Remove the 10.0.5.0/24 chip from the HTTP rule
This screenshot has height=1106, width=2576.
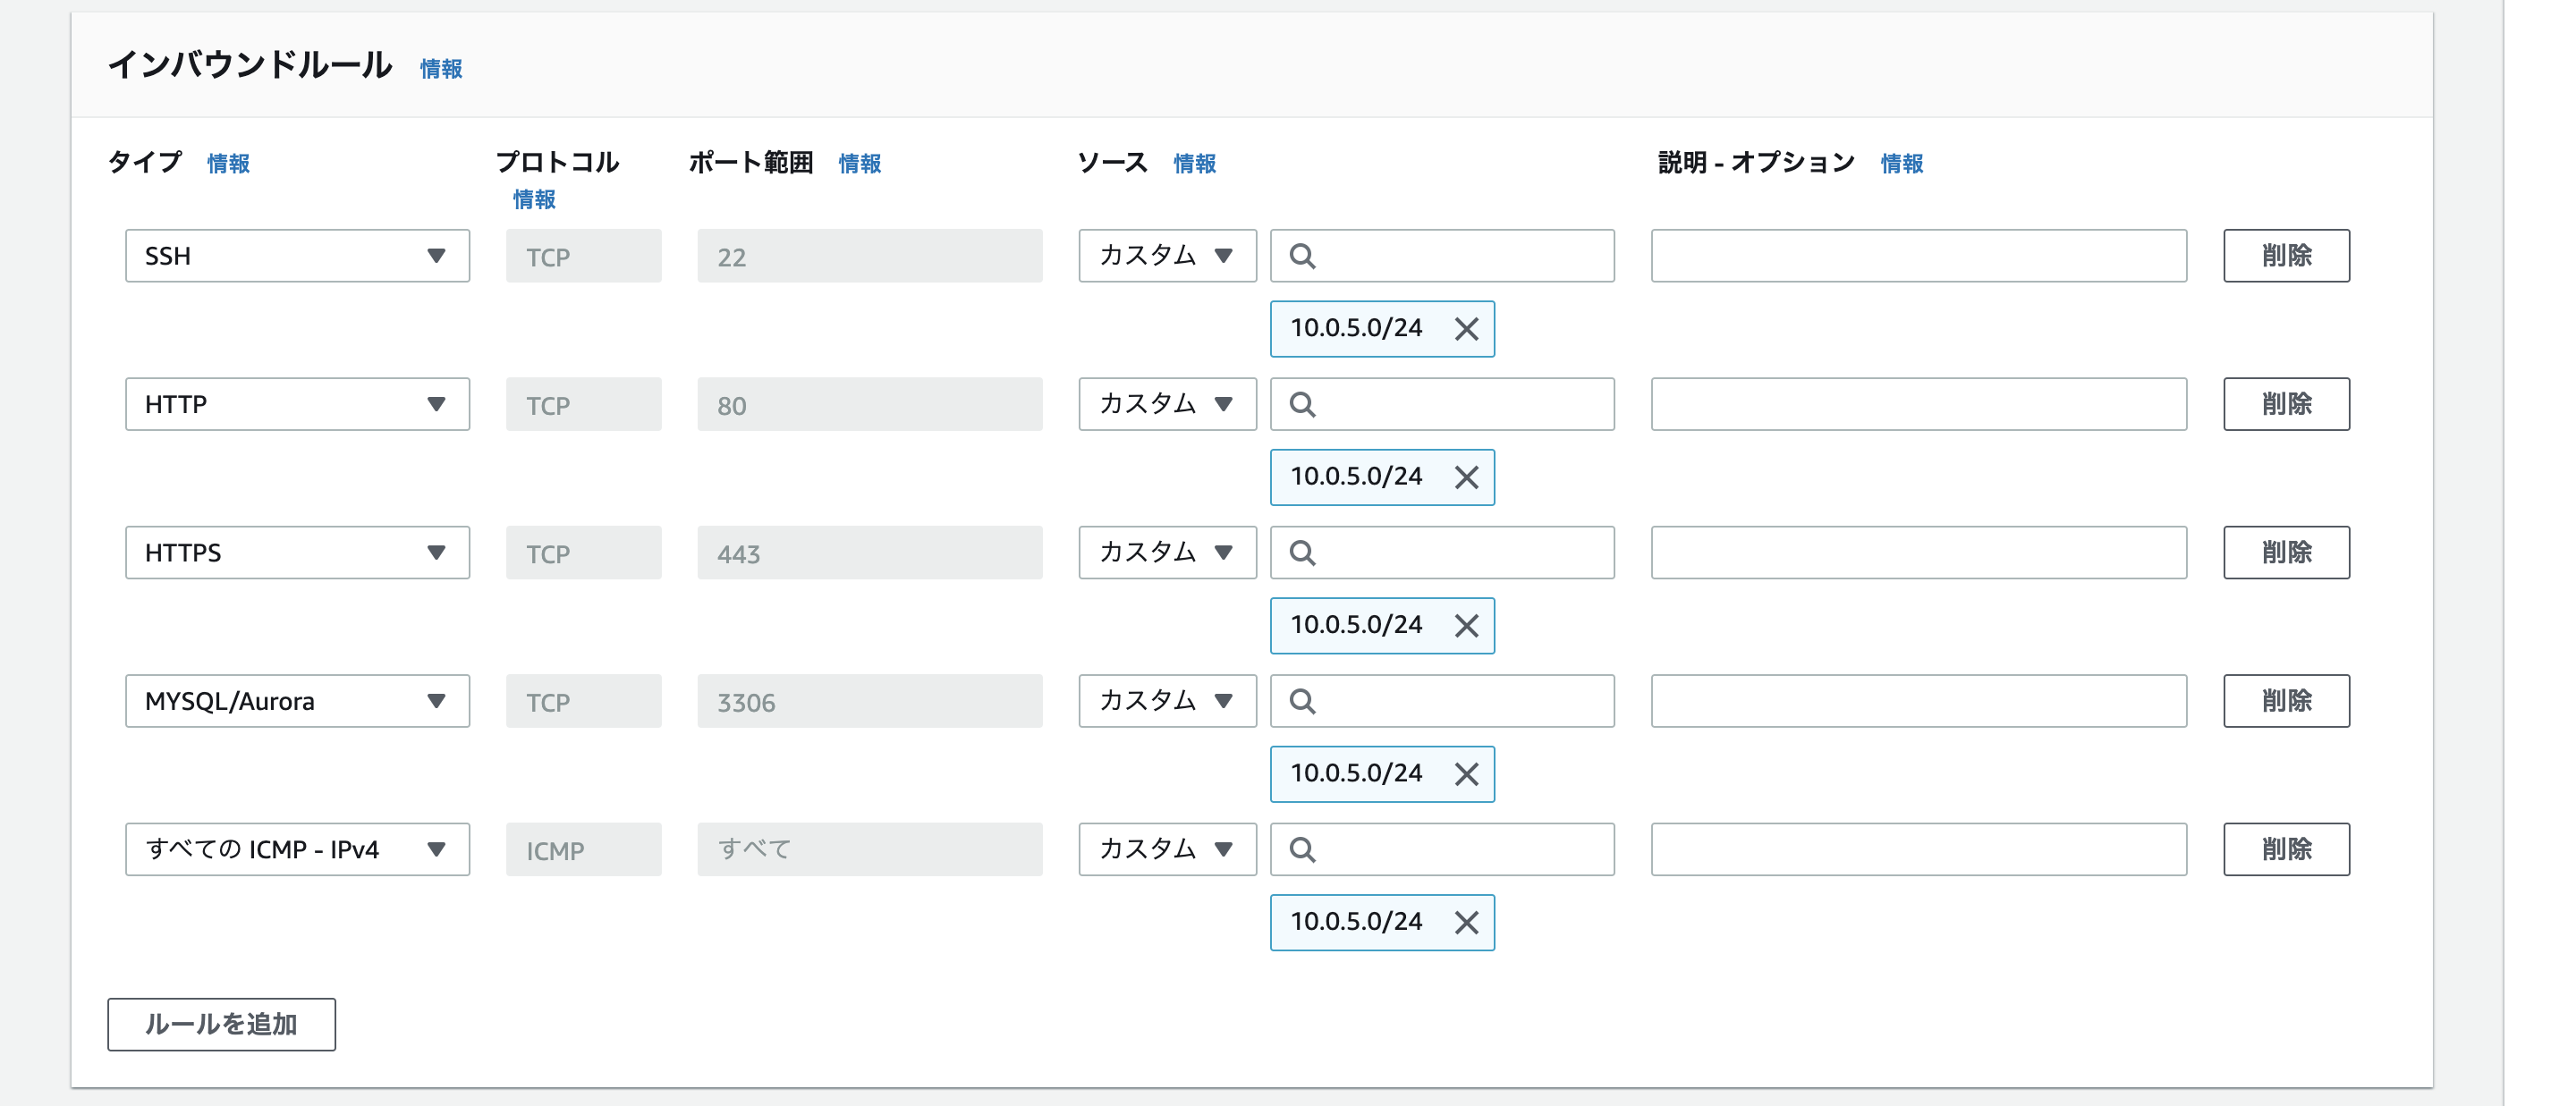[1466, 478]
